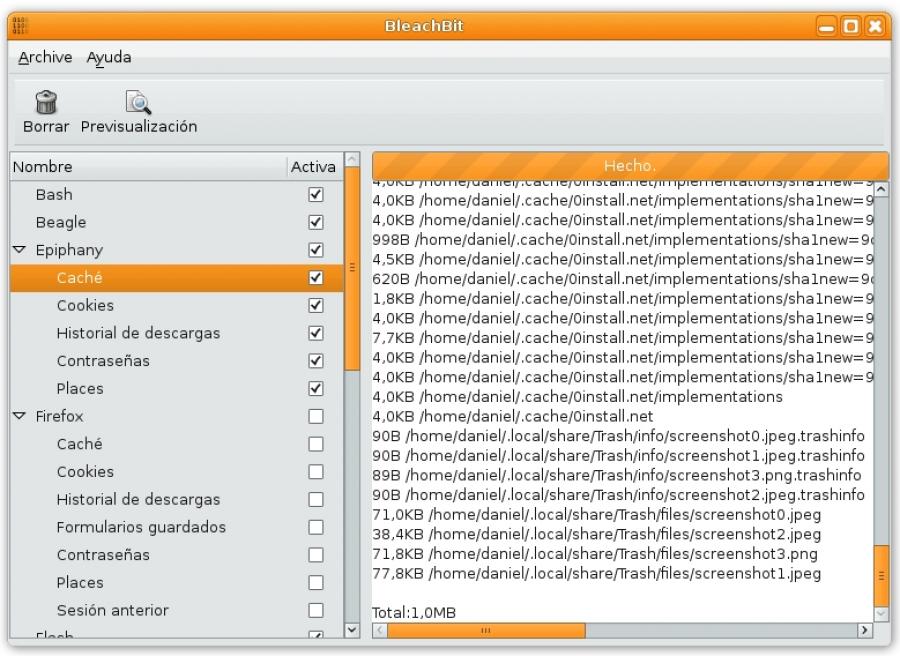Toggle the Epiphany Caché checkbox

click(316, 278)
